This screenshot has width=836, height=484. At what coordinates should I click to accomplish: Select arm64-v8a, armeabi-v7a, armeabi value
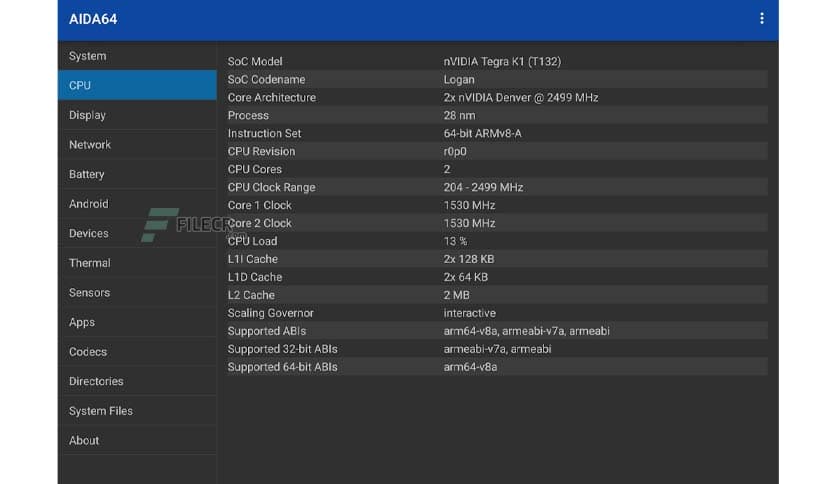tap(526, 331)
